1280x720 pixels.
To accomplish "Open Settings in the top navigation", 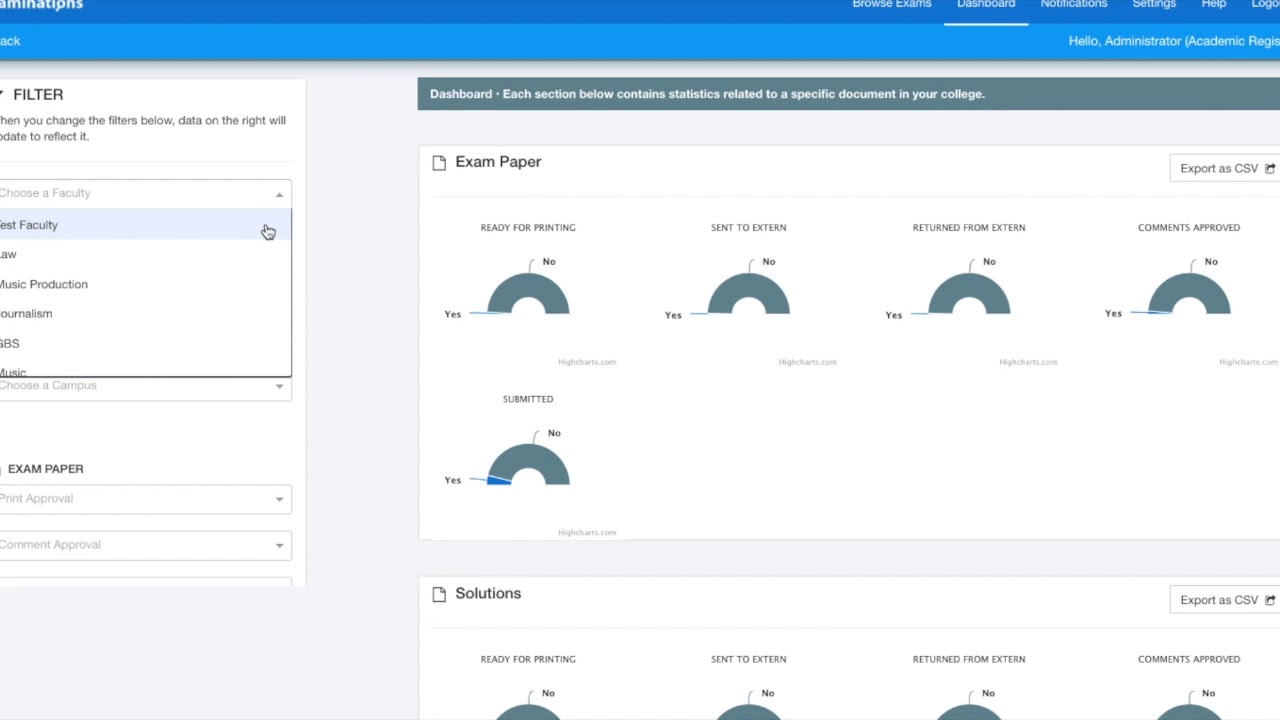I will point(1154,5).
